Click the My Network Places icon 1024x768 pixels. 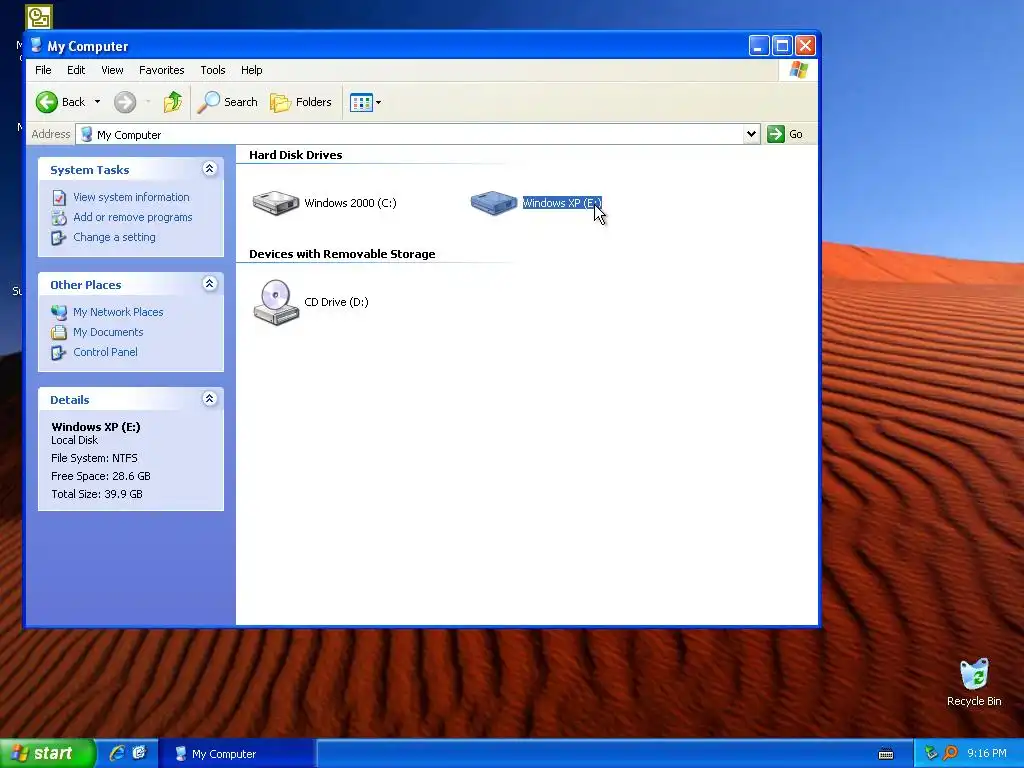coord(59,312)
